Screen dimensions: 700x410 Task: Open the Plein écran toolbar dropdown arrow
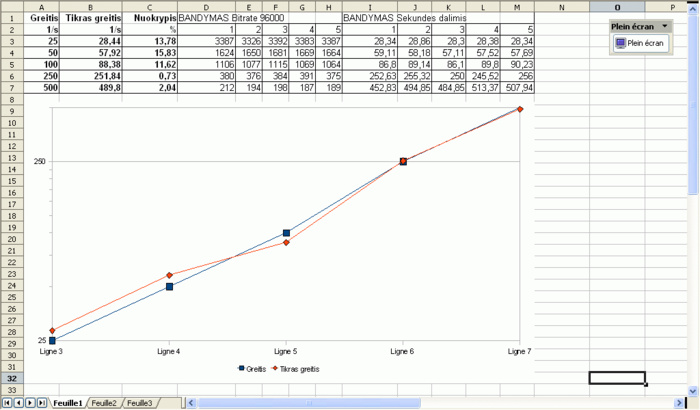pos(665,26)
